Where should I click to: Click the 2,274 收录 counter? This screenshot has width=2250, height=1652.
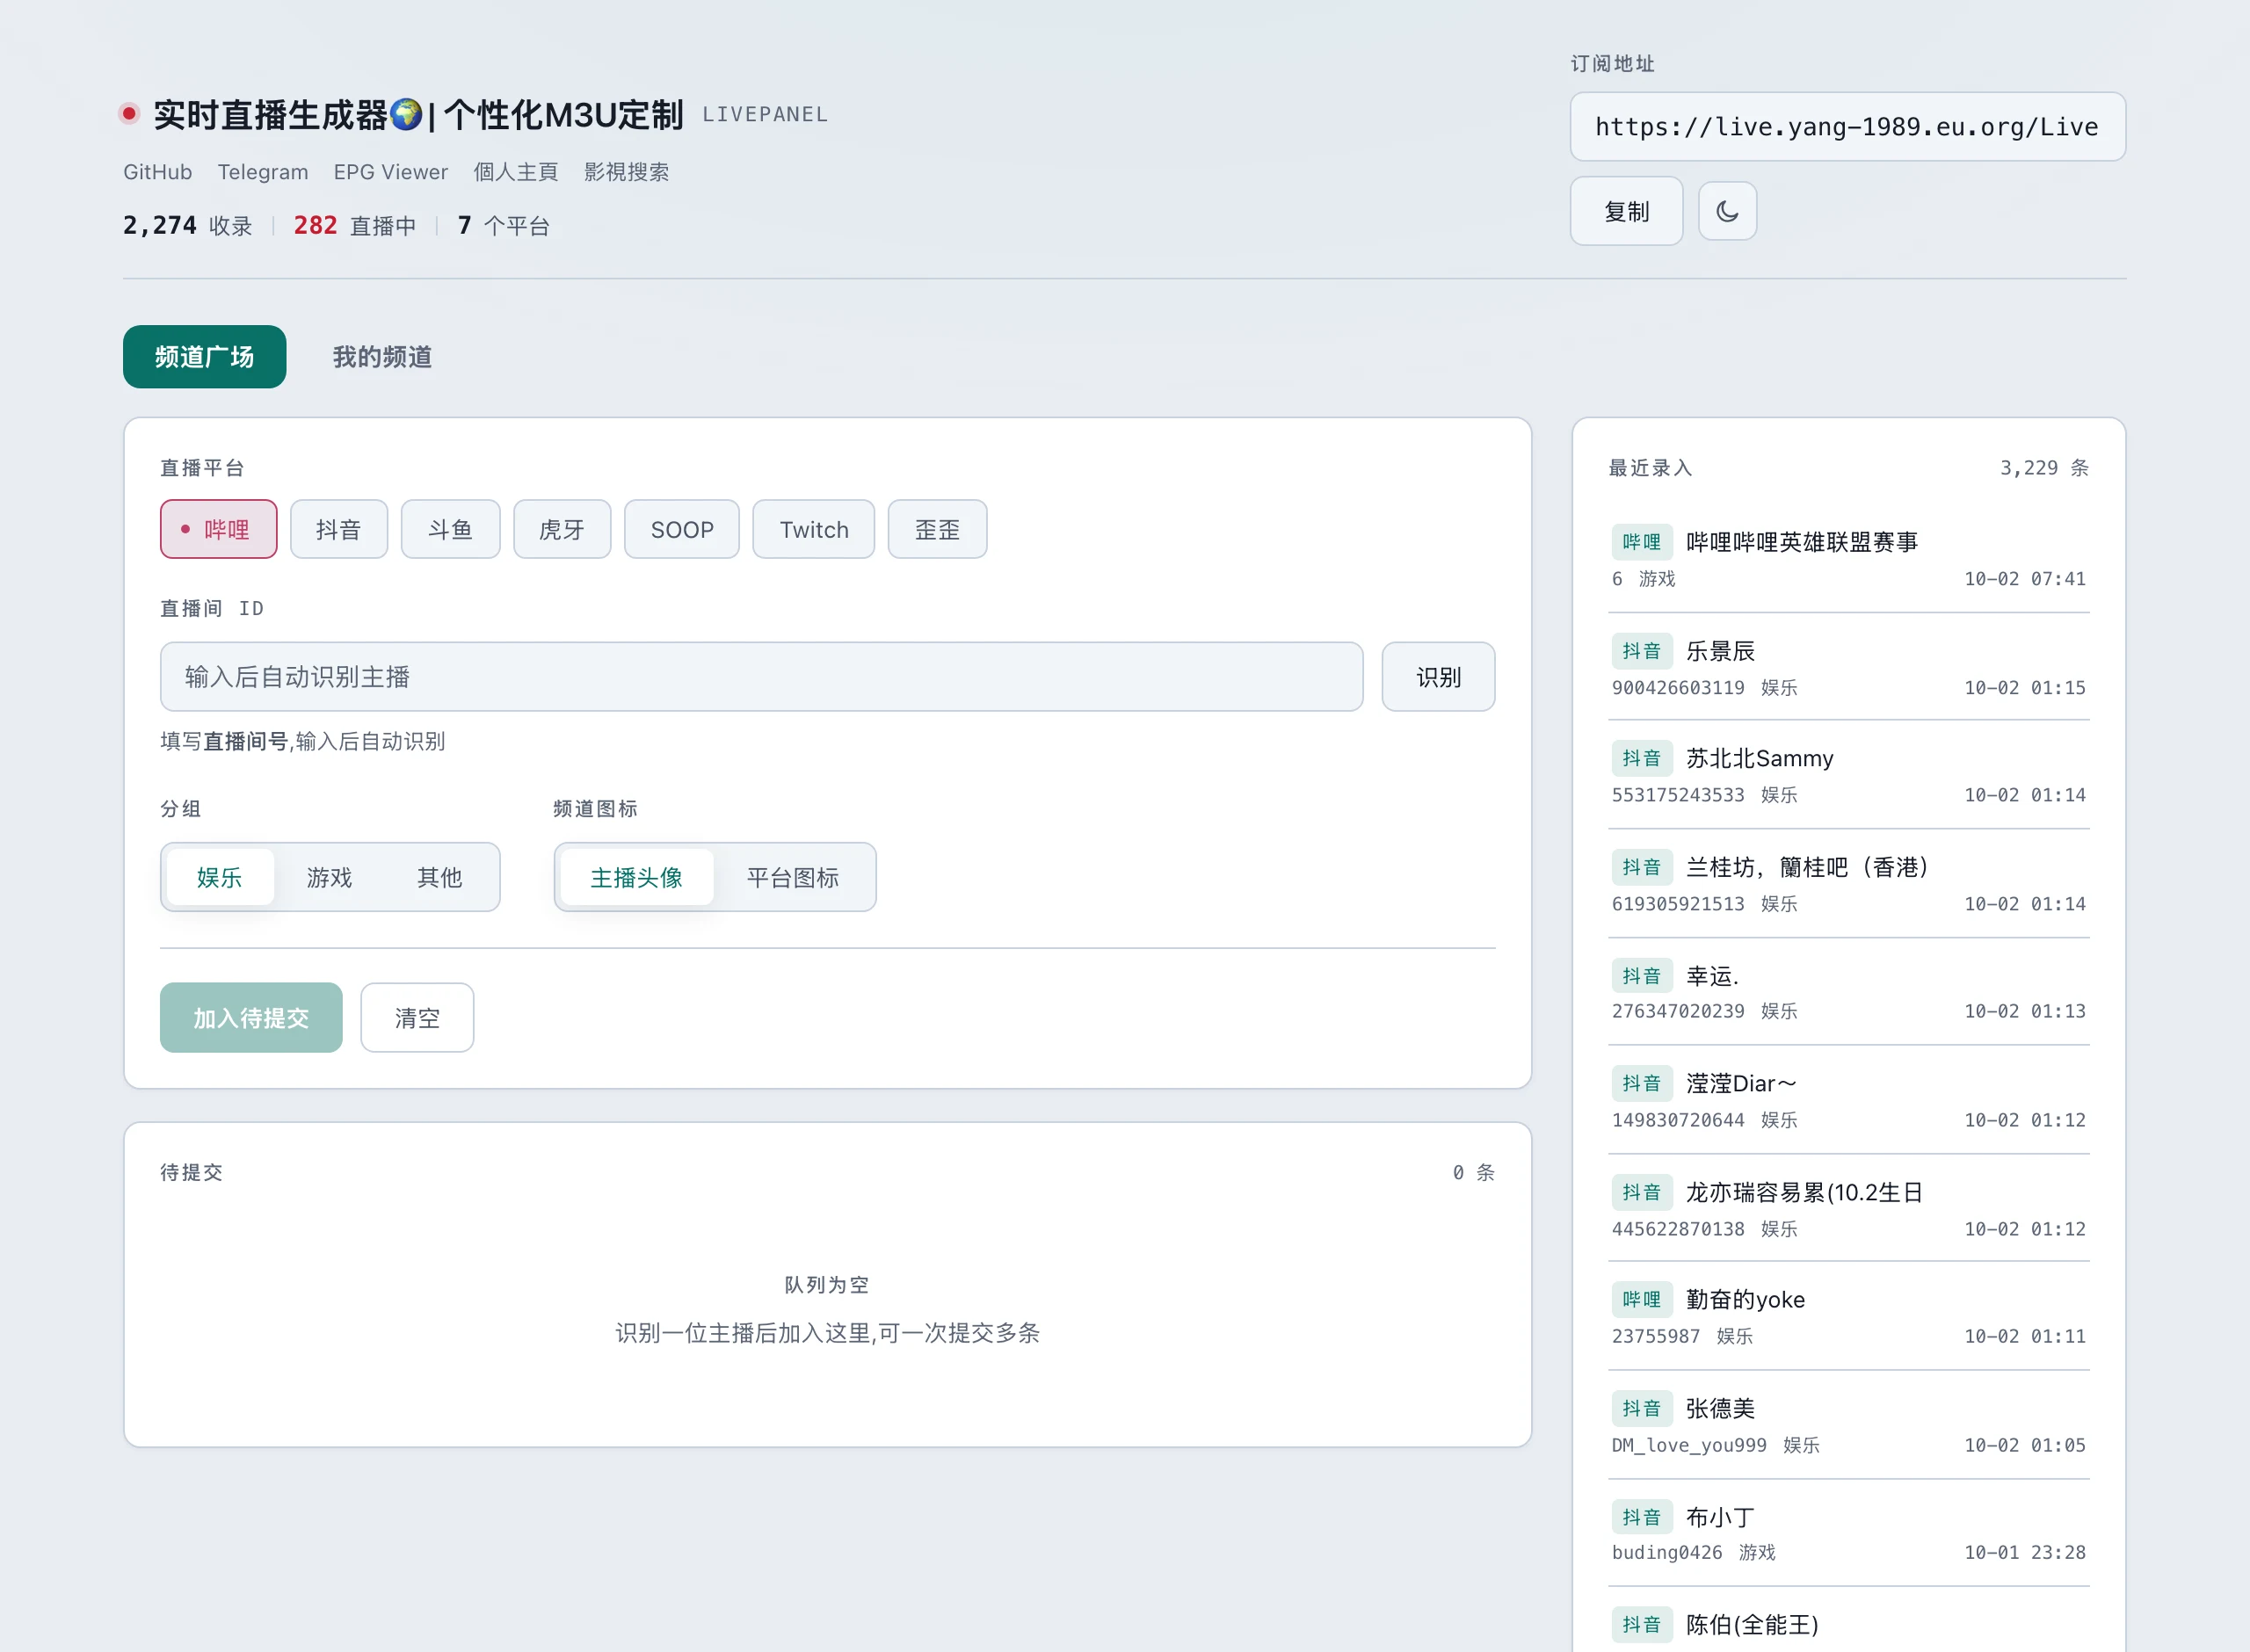point(187,226)
